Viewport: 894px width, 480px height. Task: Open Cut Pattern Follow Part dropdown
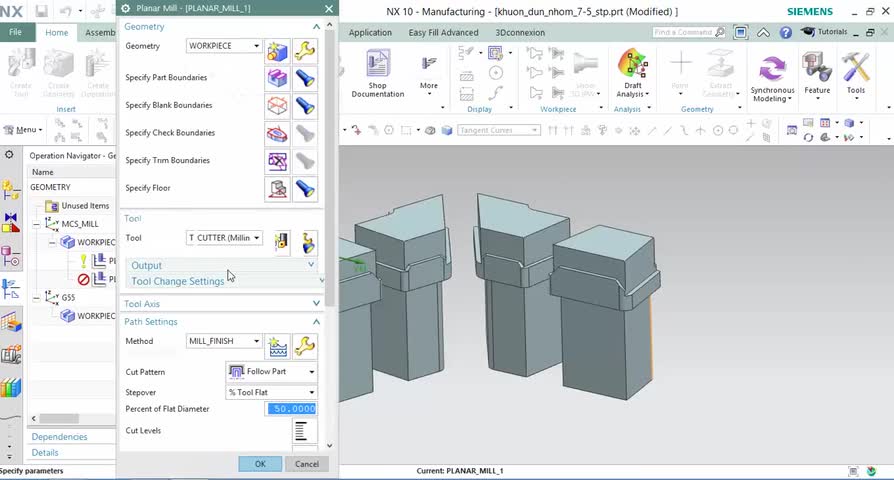tap(272, 372)
